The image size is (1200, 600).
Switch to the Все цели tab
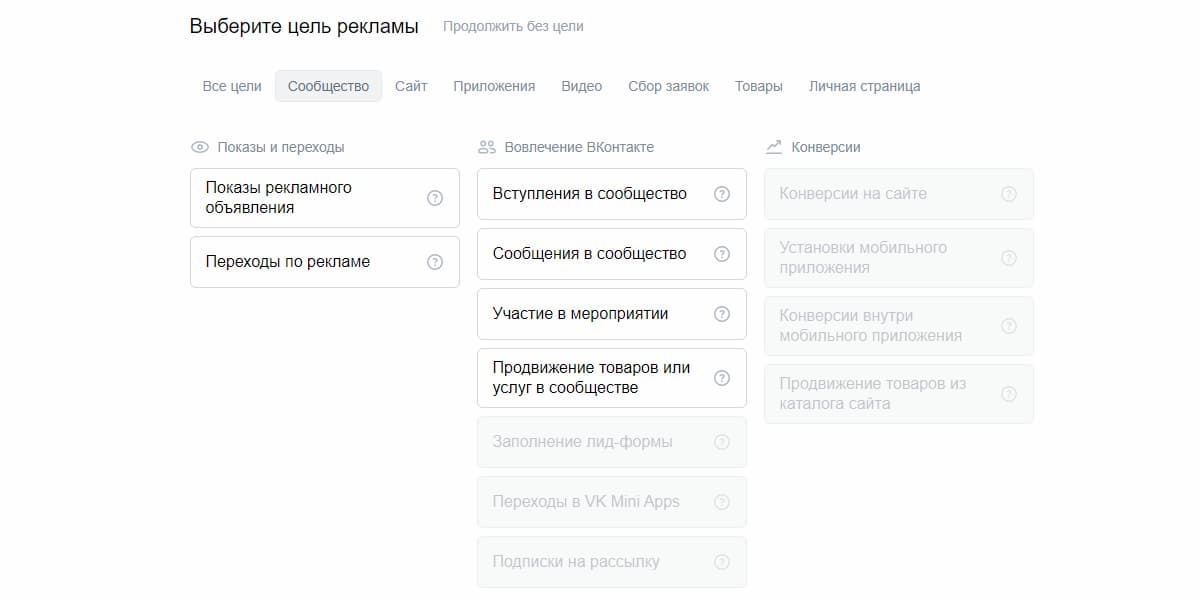[232, 86]
